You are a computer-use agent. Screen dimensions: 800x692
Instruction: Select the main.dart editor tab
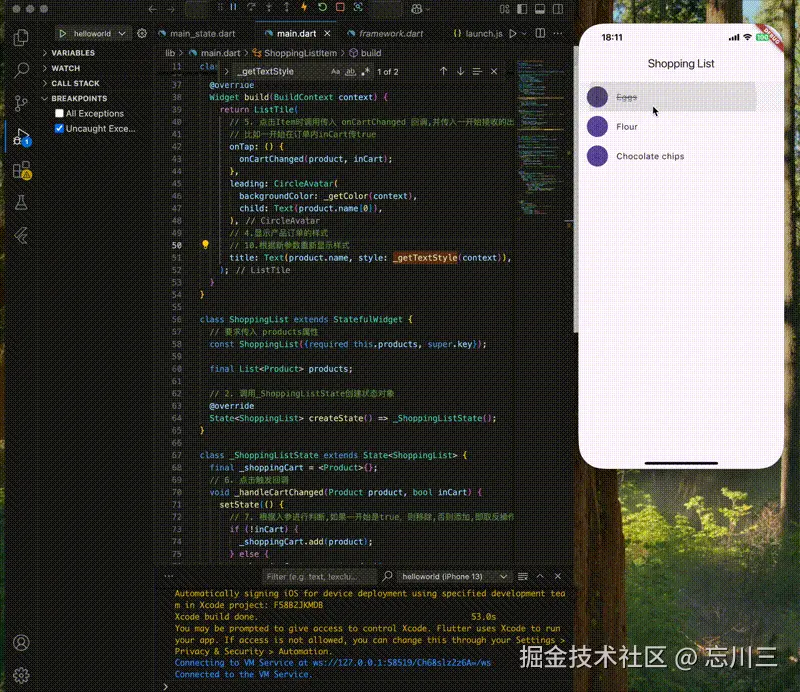click(x=296, y=34)
